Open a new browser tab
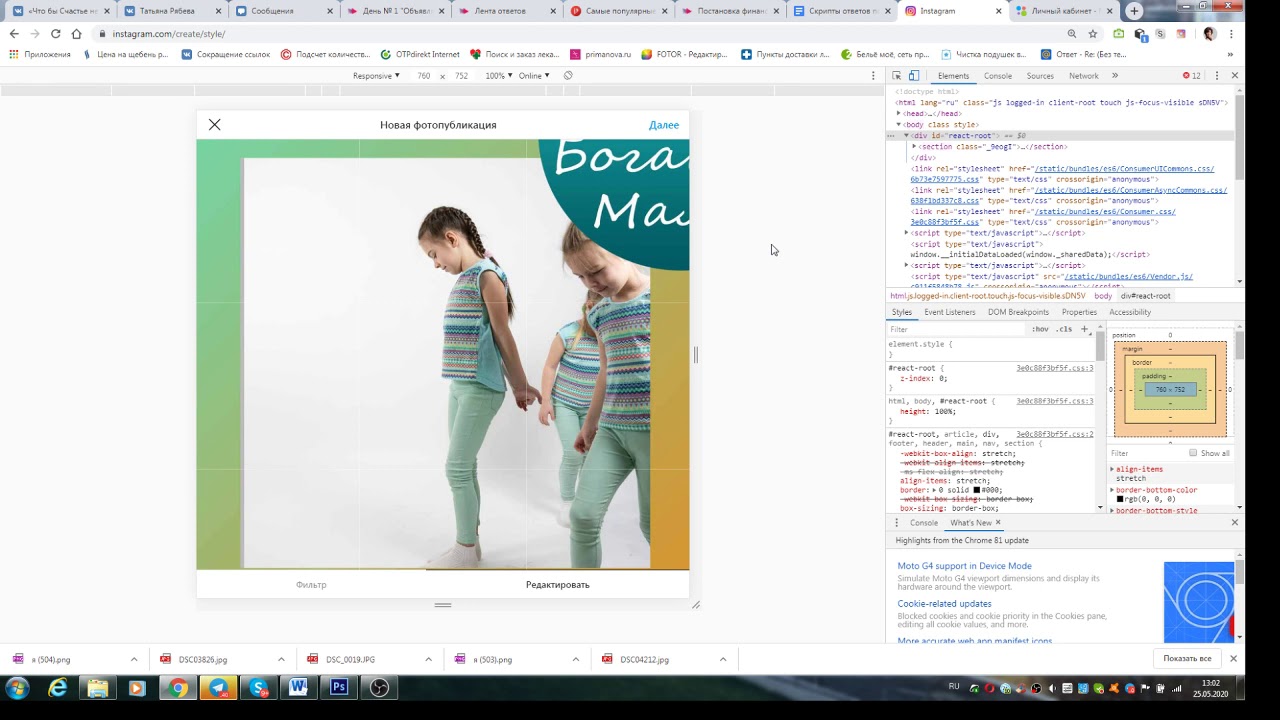 click(1134, 10)
